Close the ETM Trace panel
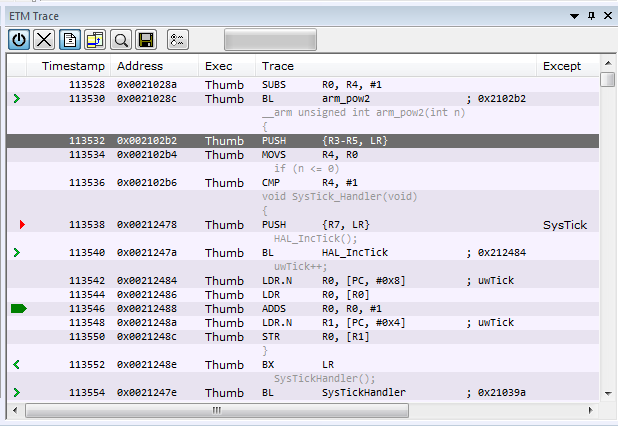This screenshot has width=618, height=426. [606, 16]
